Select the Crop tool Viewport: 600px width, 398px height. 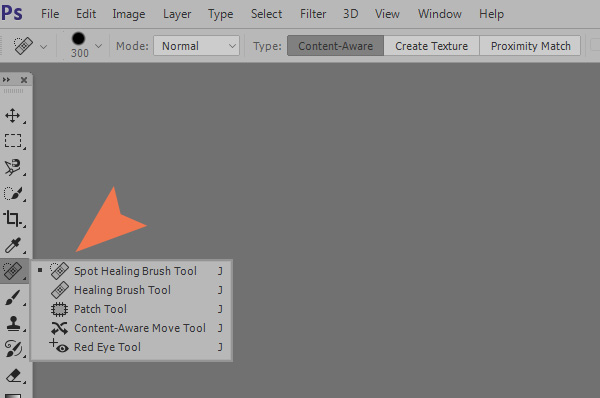pos(13,219)
